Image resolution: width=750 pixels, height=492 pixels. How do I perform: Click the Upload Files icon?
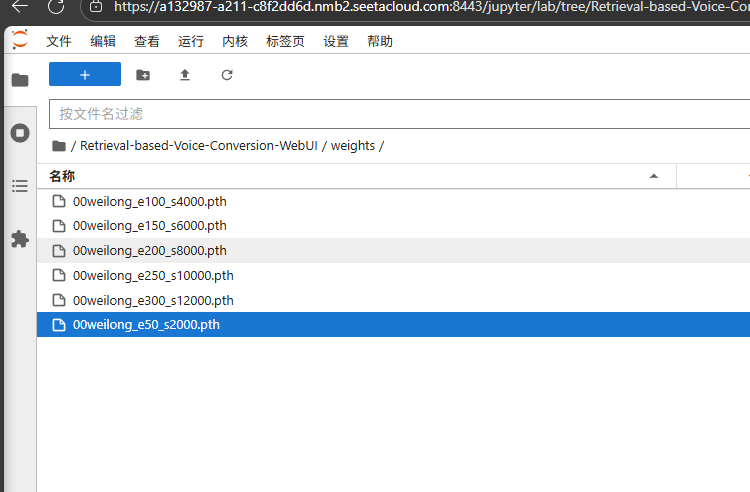pyautogui.click(x=184, y=75)
